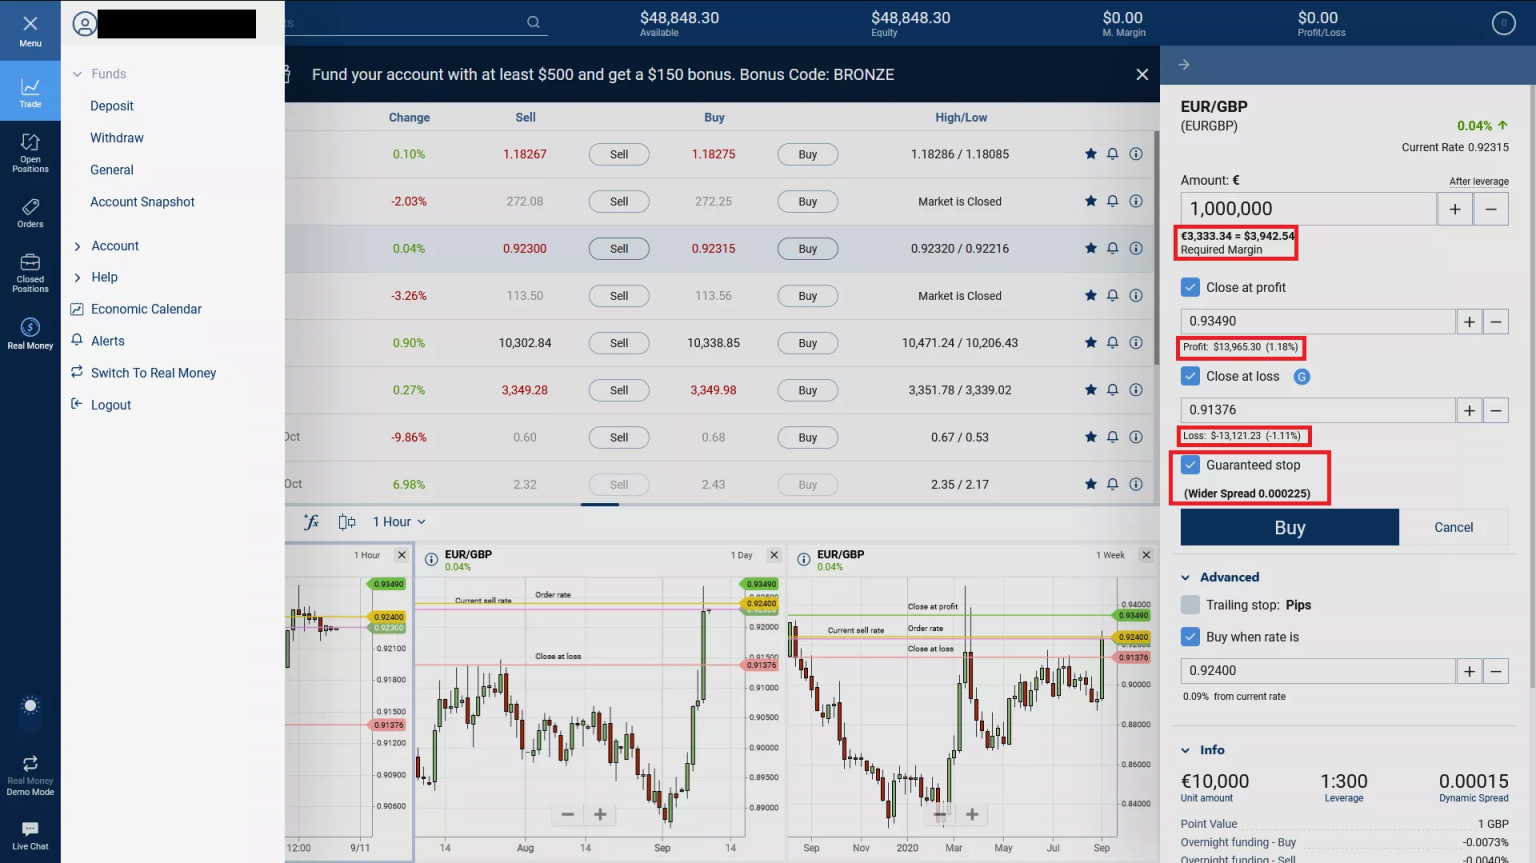Viewport: 1536px width, 863px height.
Task: Open Economic Calendar menu item
Action: pyautogui.click(x=146, y=309)
